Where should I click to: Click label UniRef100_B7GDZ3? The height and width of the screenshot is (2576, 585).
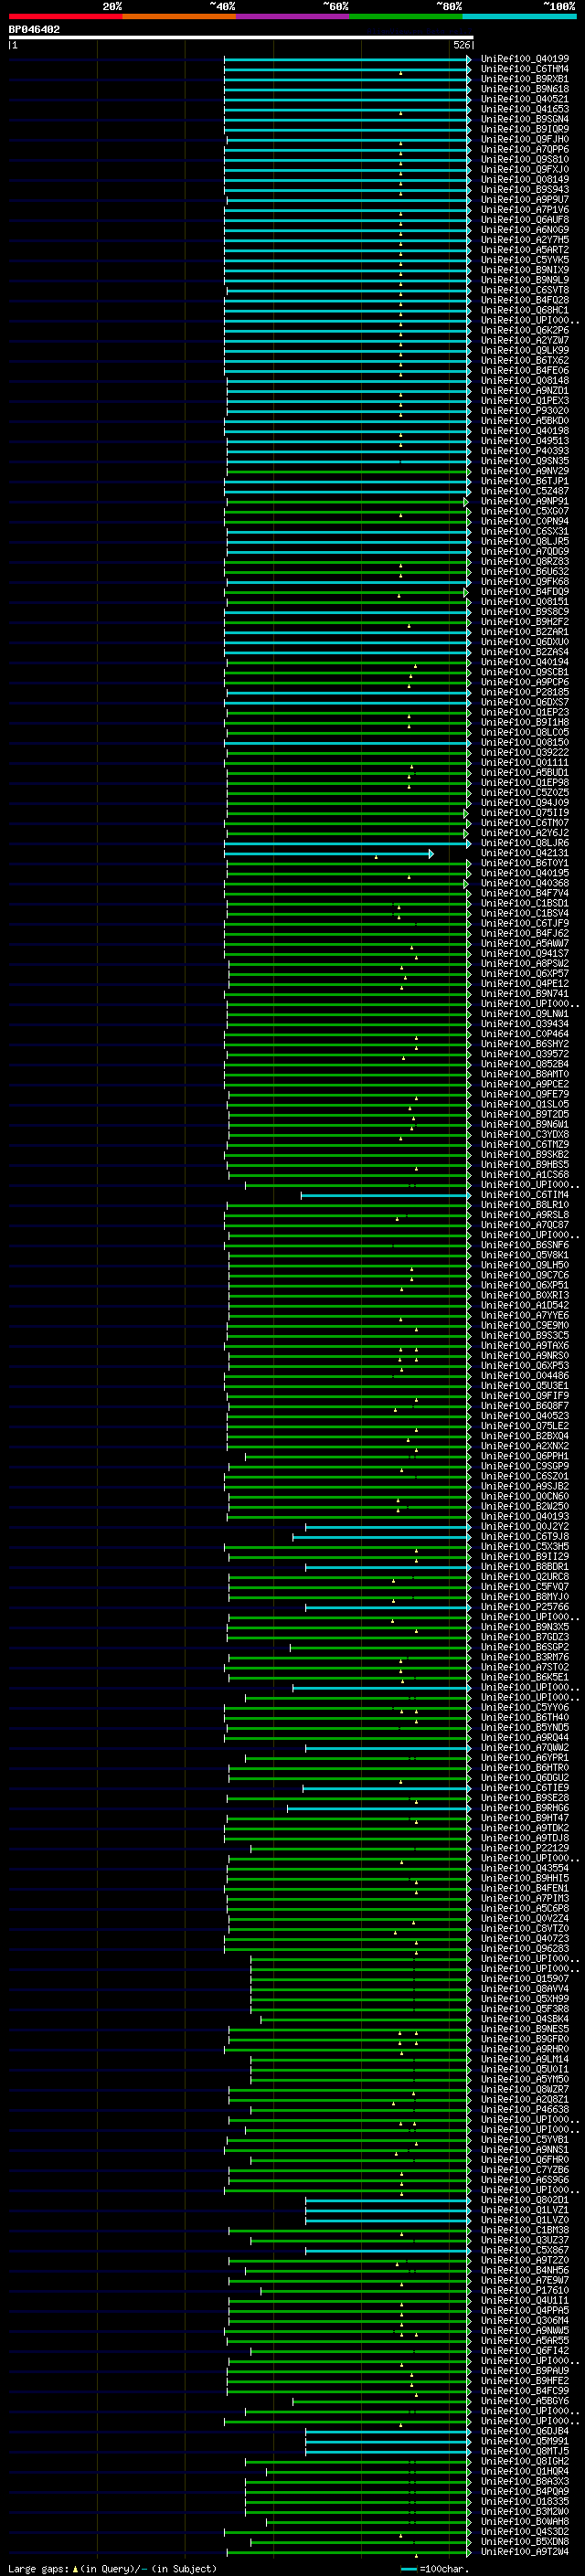525,1637
